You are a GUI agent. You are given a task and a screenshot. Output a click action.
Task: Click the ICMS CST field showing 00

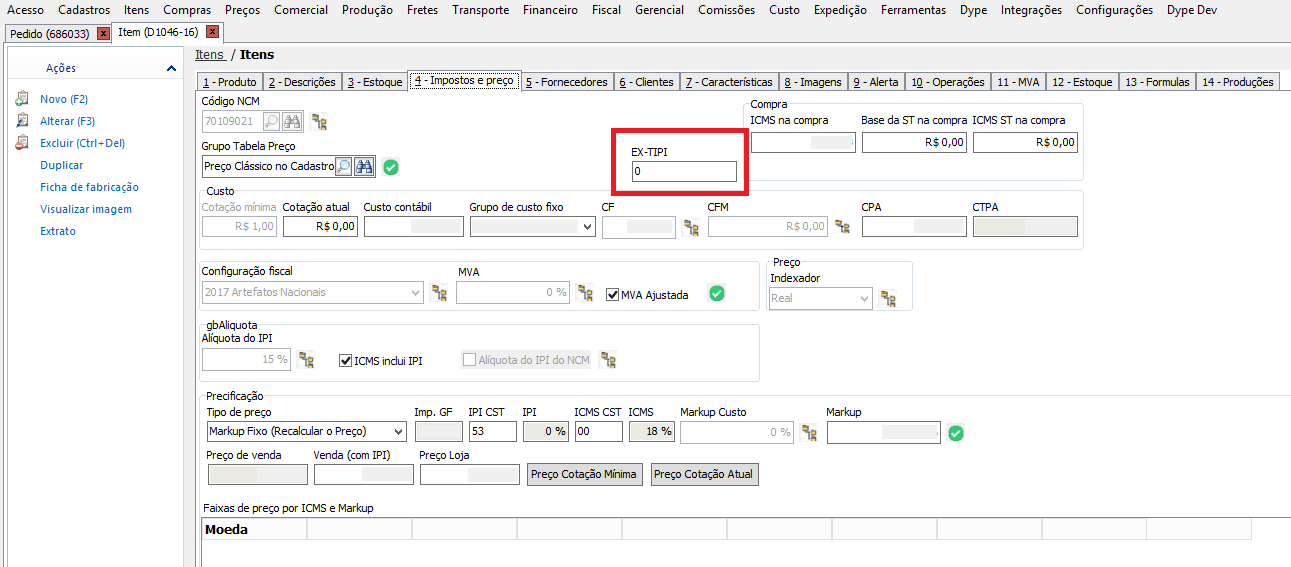click(599, 432)
